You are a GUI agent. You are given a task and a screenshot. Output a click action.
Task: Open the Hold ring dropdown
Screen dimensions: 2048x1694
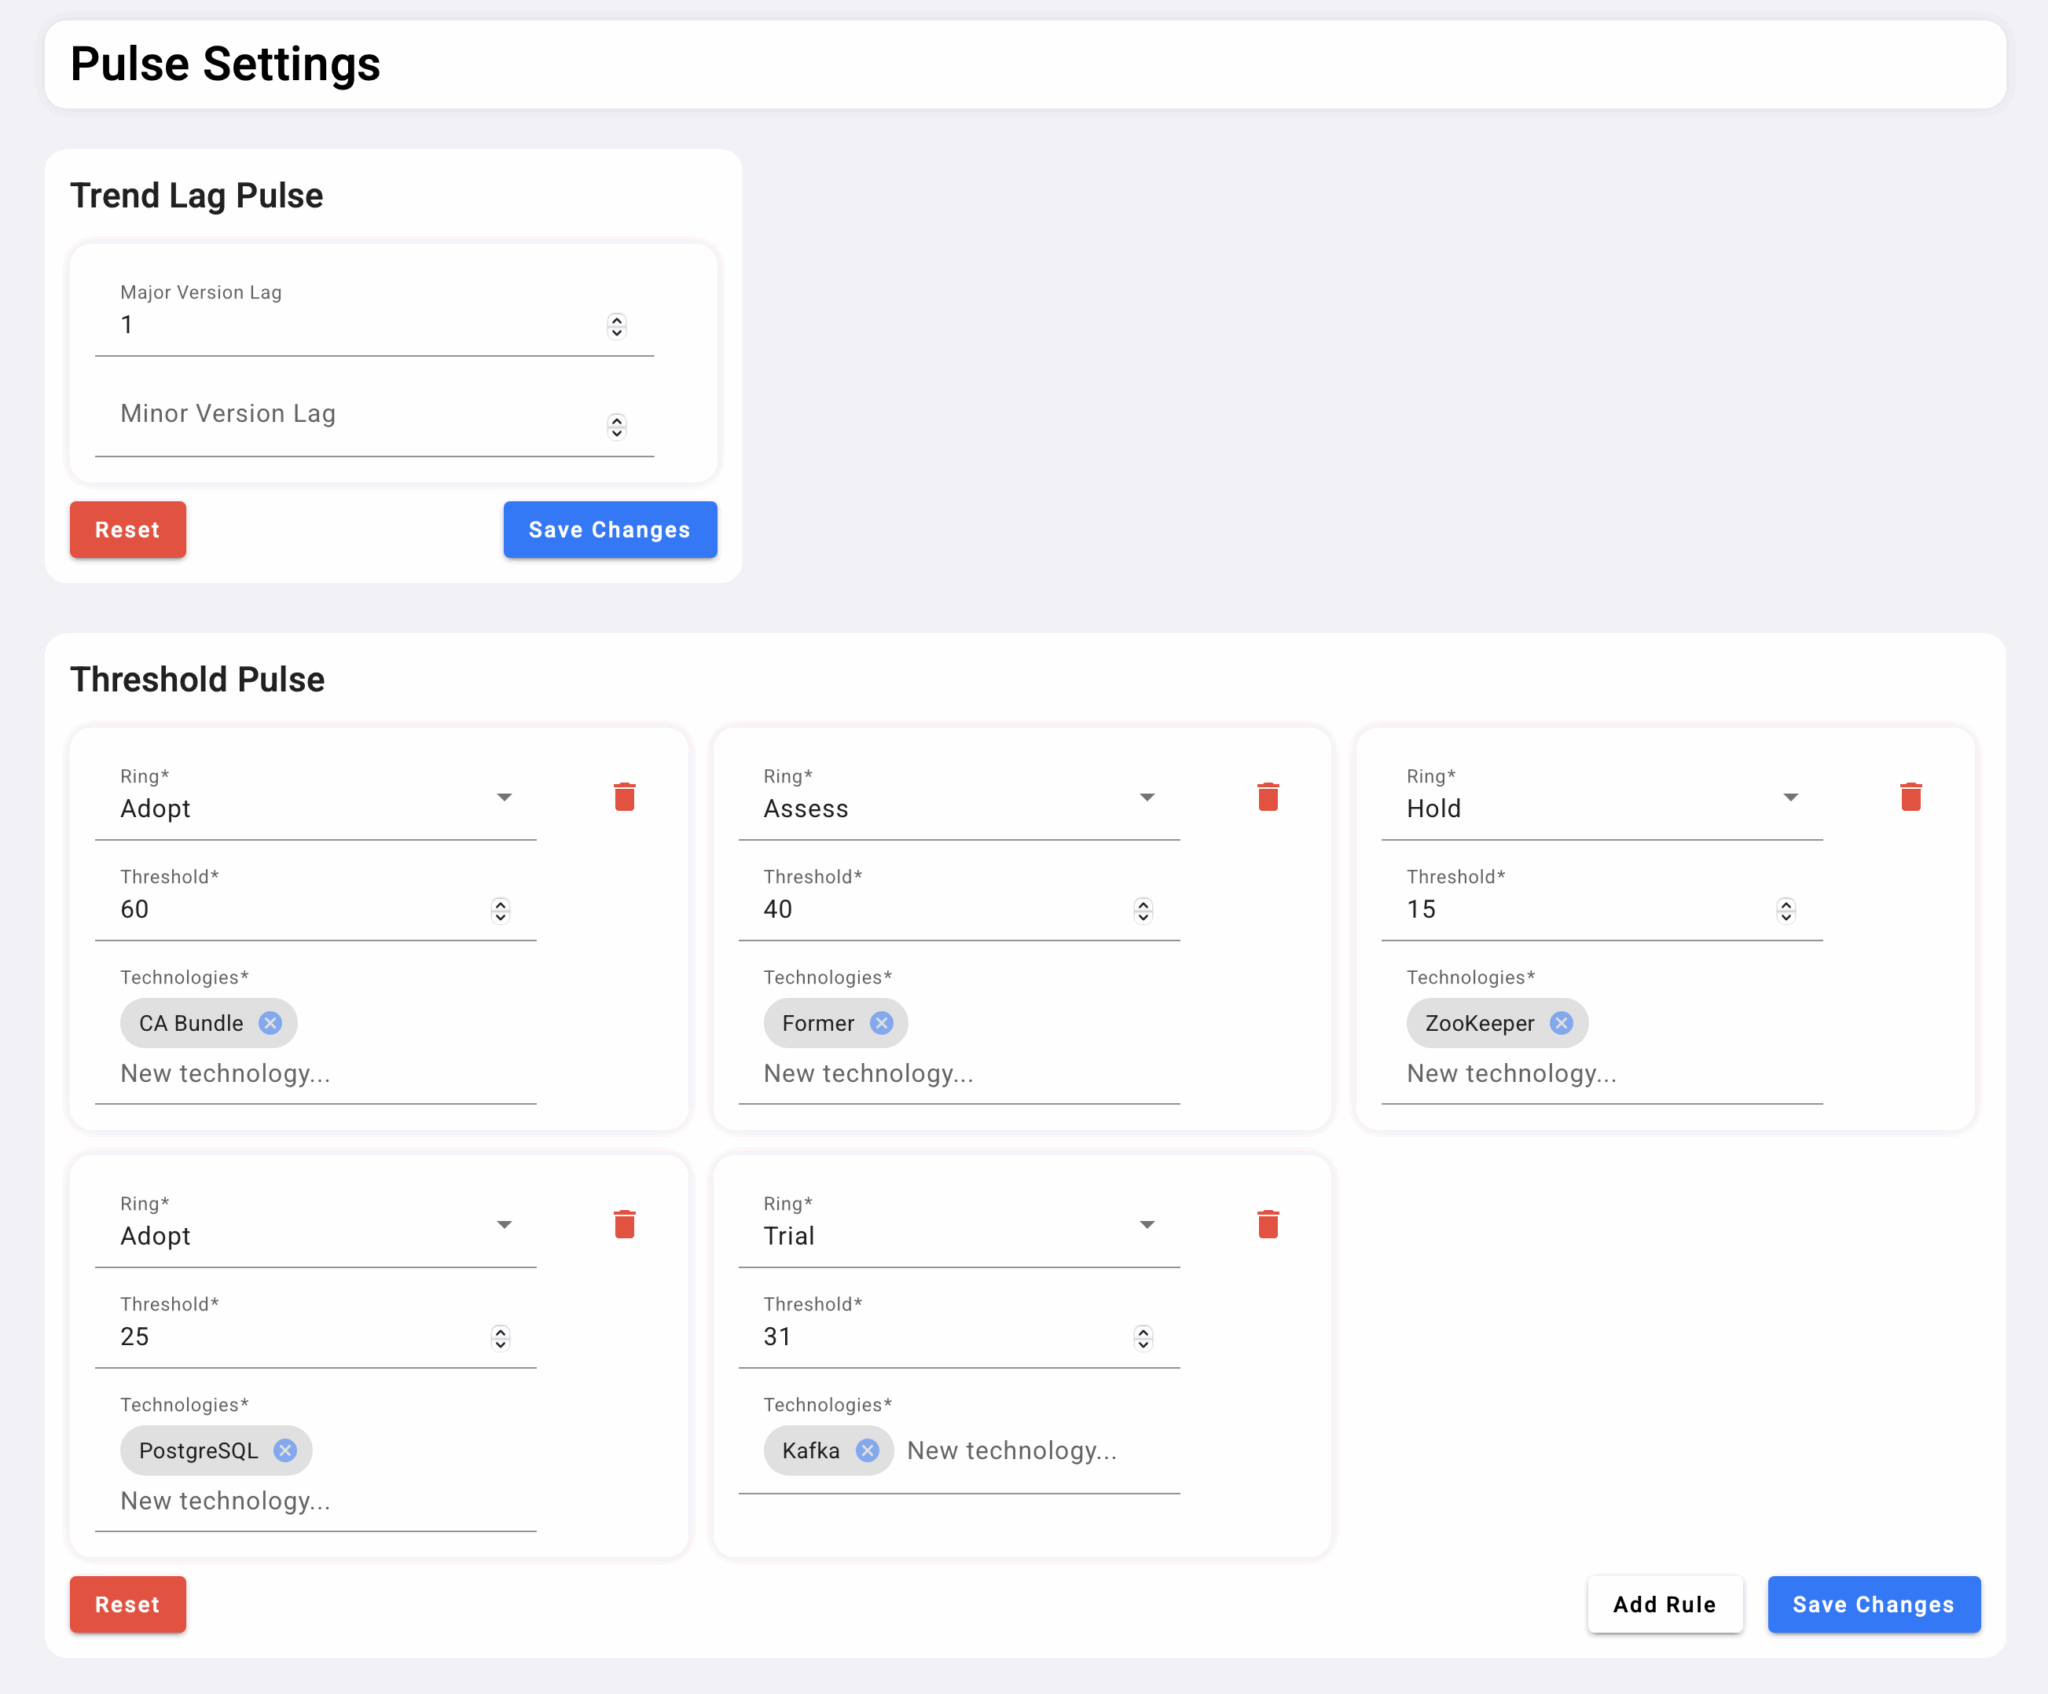point(1602,799)
